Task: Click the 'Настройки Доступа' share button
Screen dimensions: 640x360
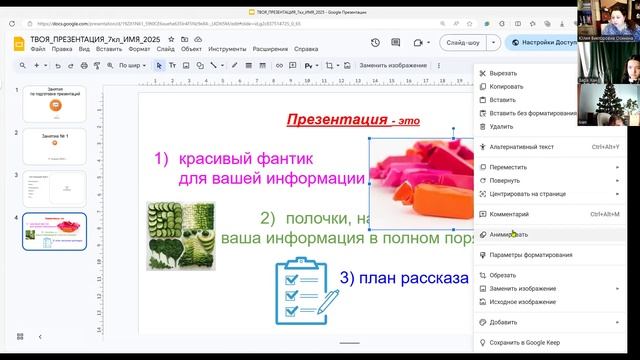Action: click(542, 42)
